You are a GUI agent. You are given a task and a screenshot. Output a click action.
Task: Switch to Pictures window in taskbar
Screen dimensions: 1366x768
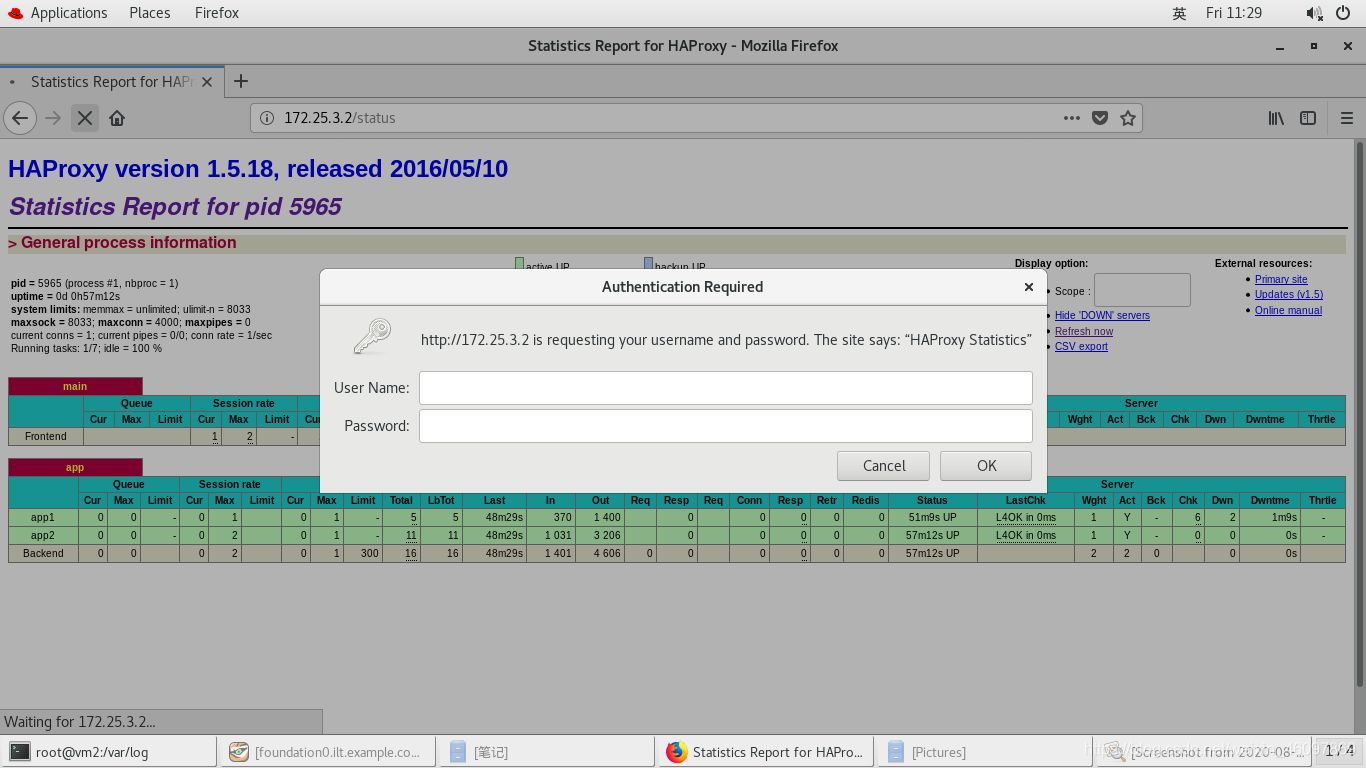pos(985,752)
